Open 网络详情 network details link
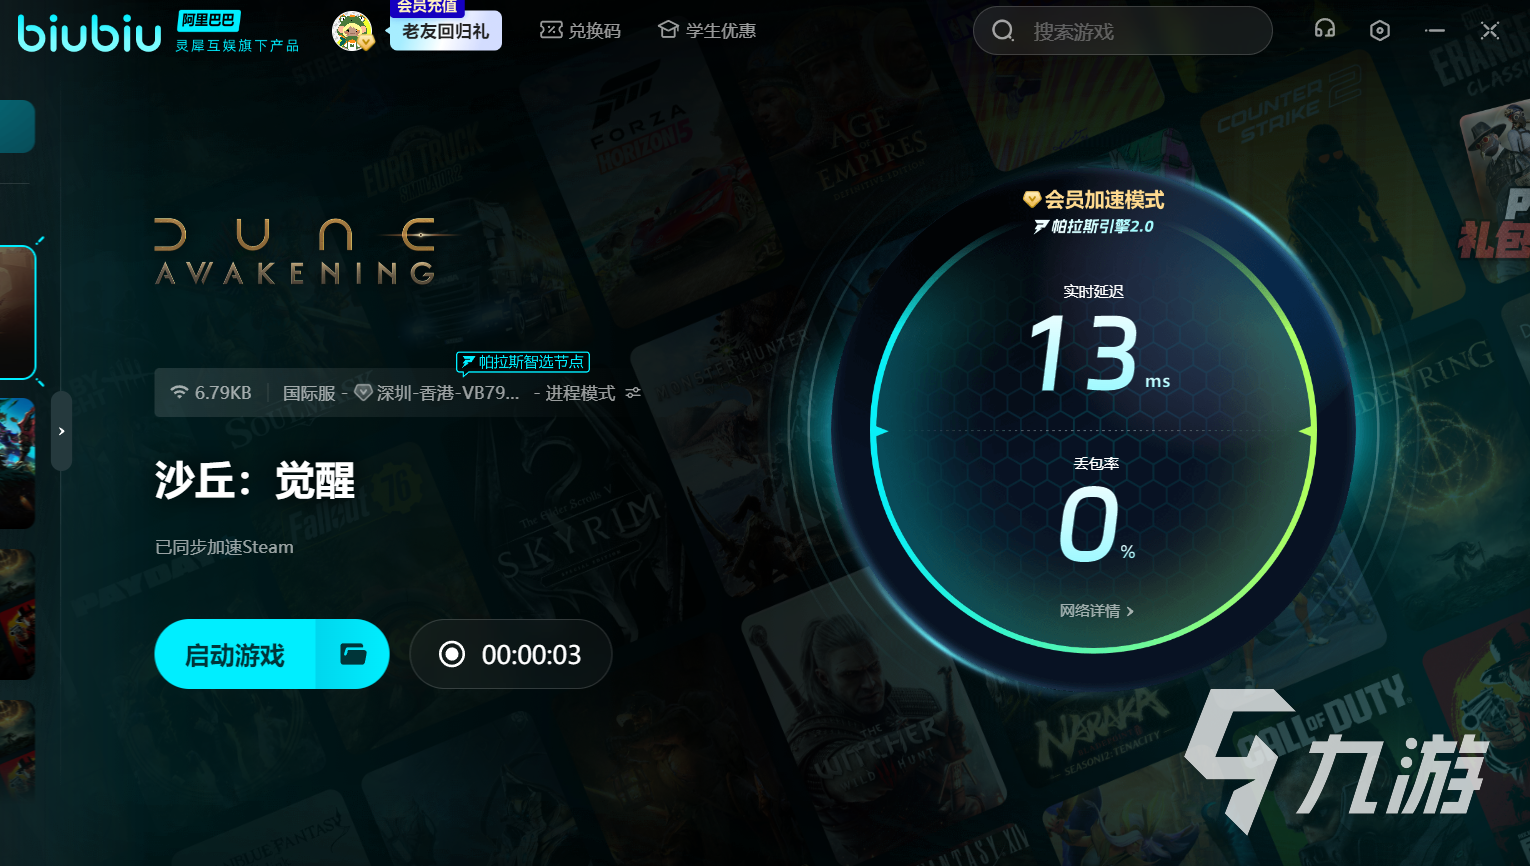Image resolution: width=1530 pixels, height=866 pixels. 1096,611
